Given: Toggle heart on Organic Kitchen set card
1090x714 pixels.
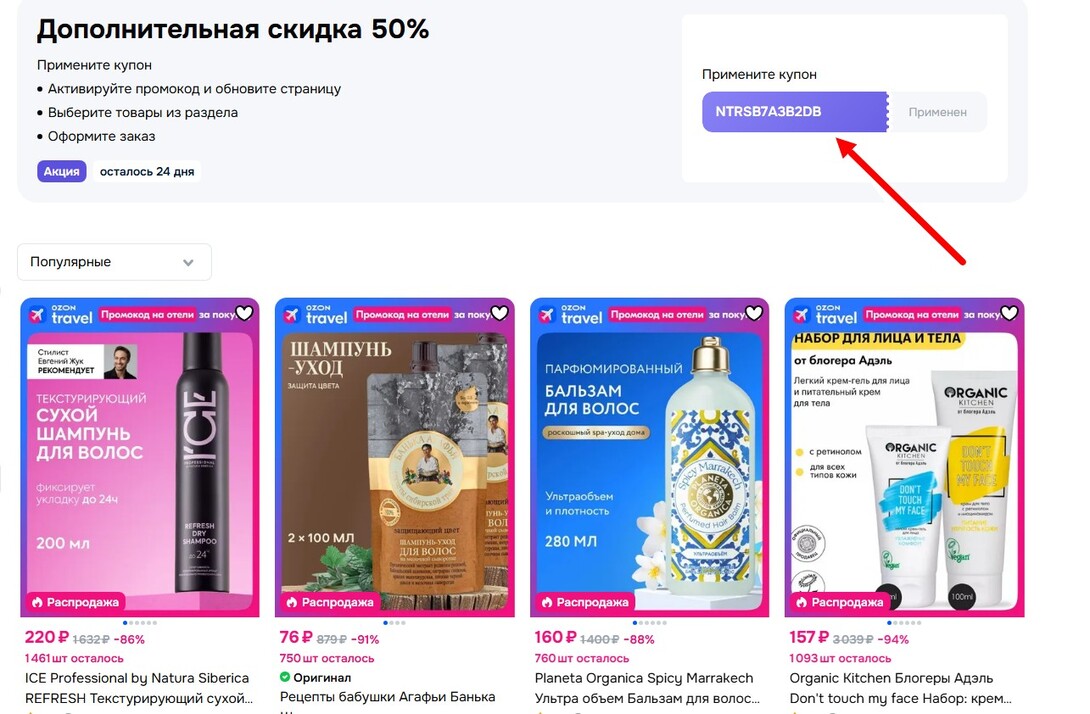Looking at the screenshot, I should [x=1009, y=314].
